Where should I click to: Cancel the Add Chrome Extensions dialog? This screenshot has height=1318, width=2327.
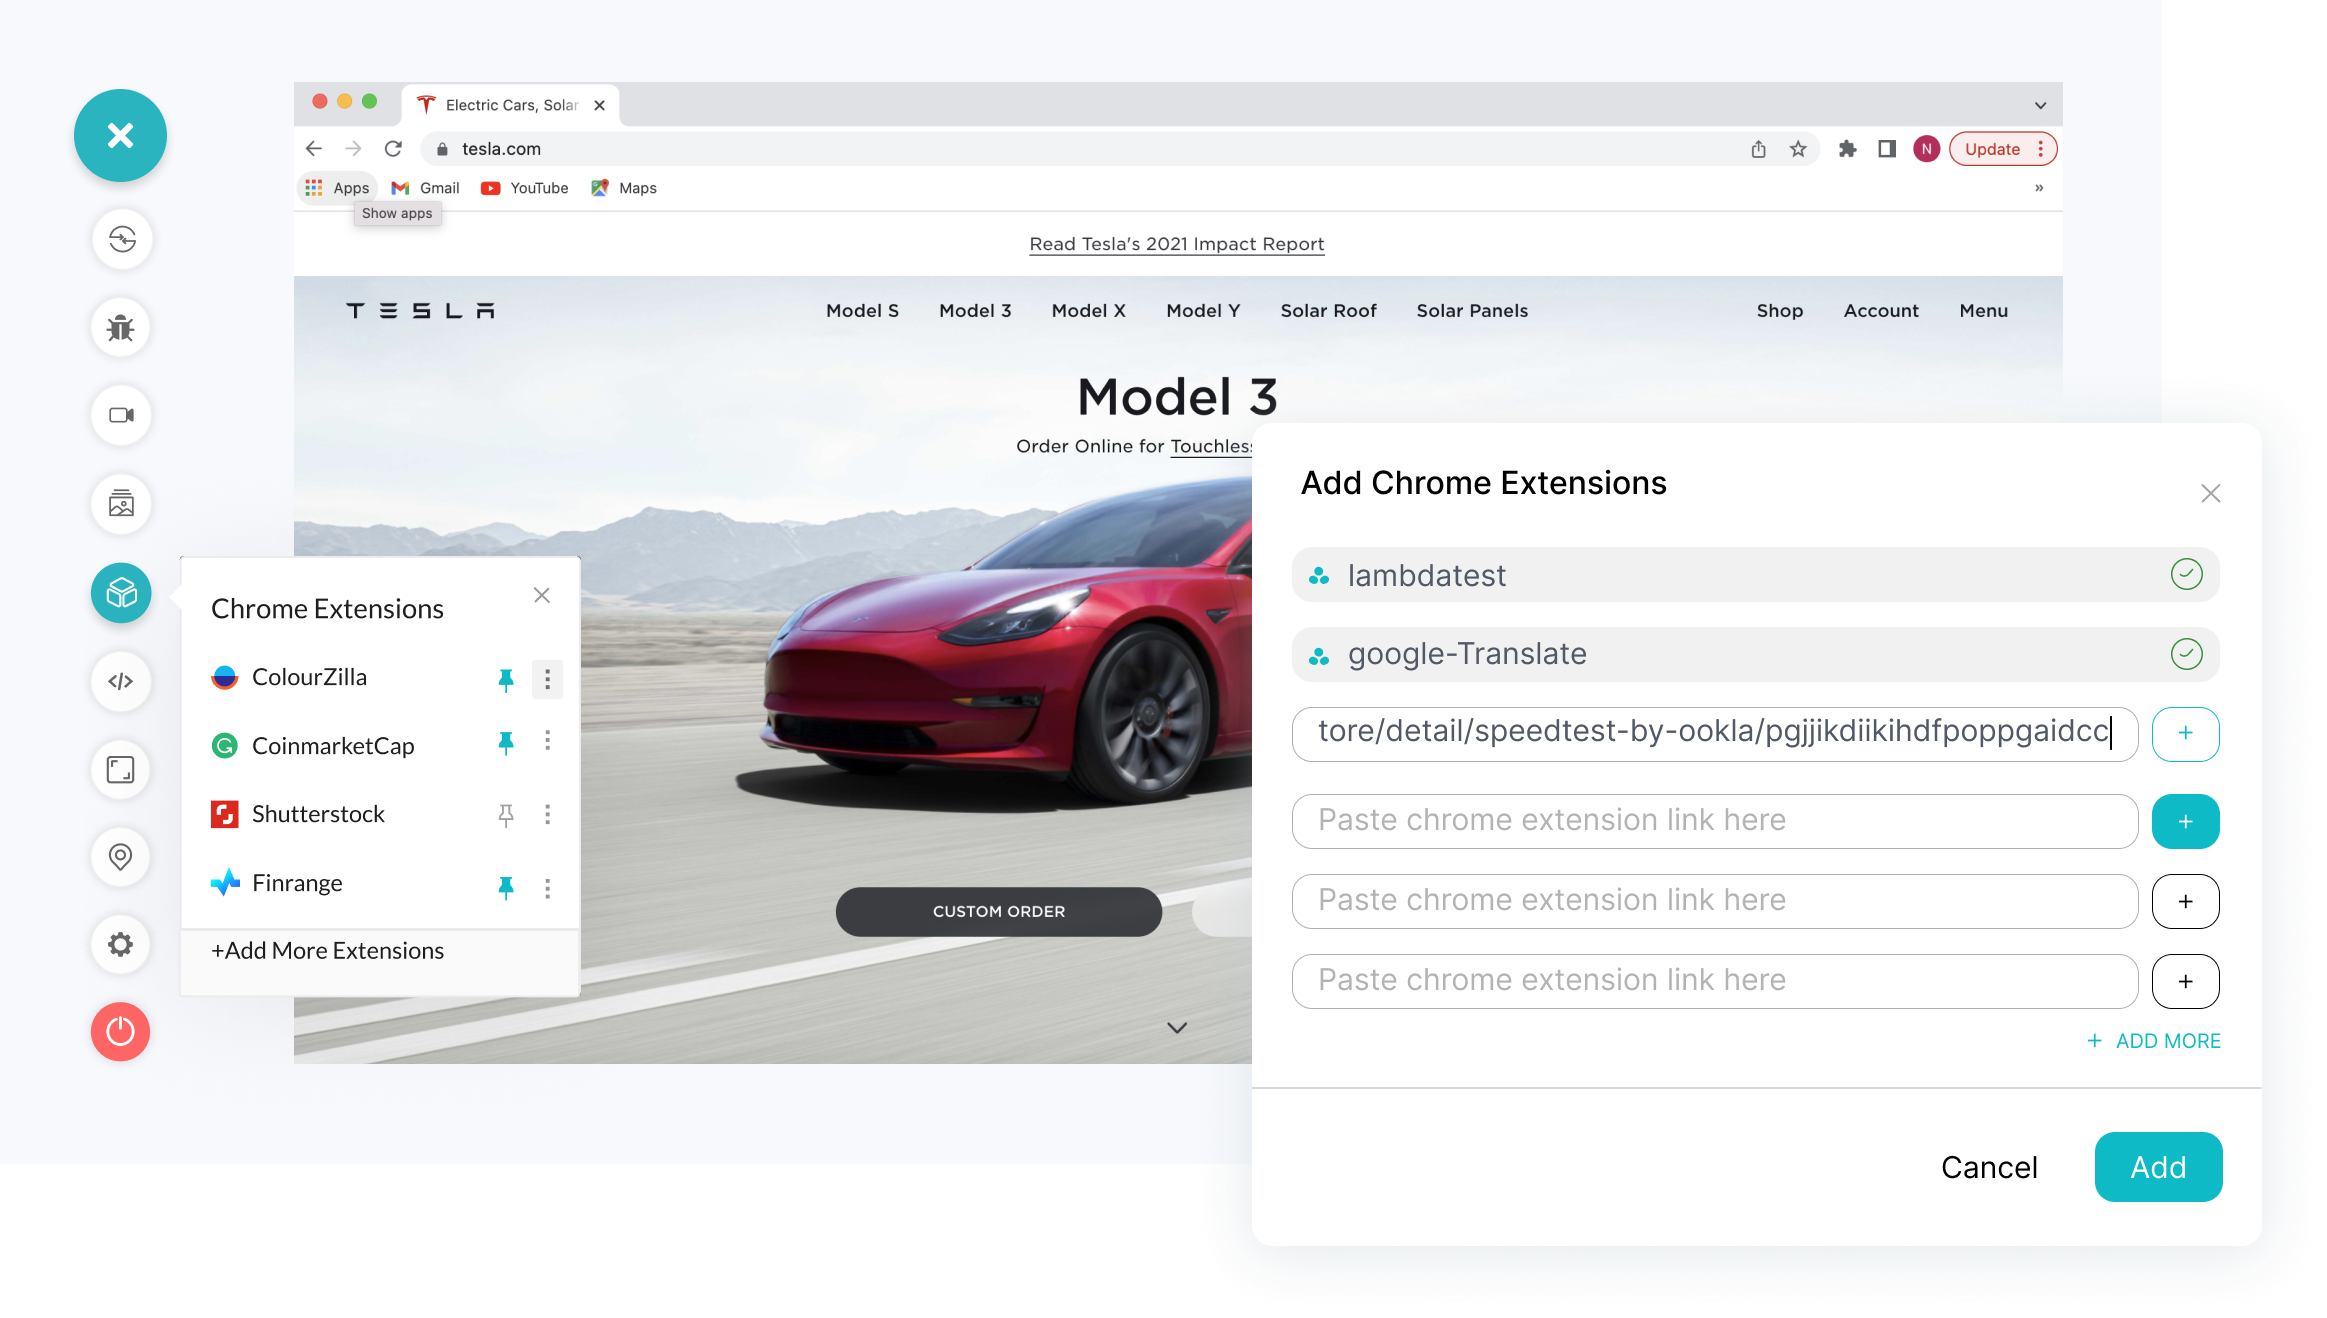(1989, 1167)
